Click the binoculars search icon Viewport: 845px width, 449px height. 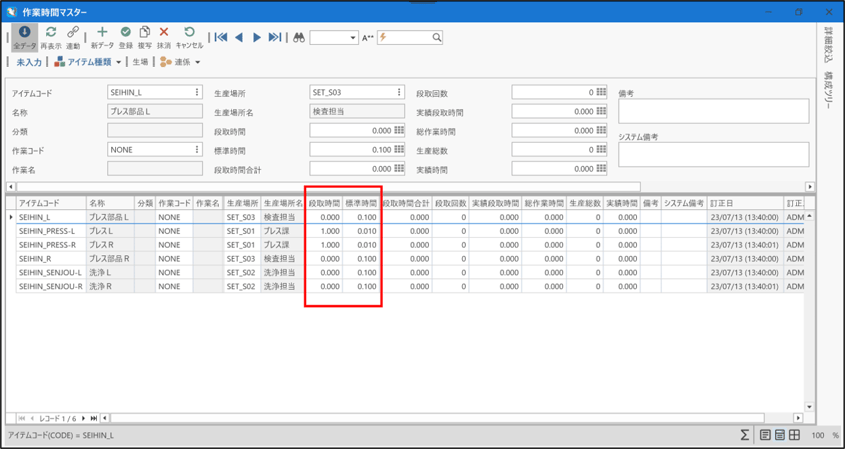coord(298,37)
